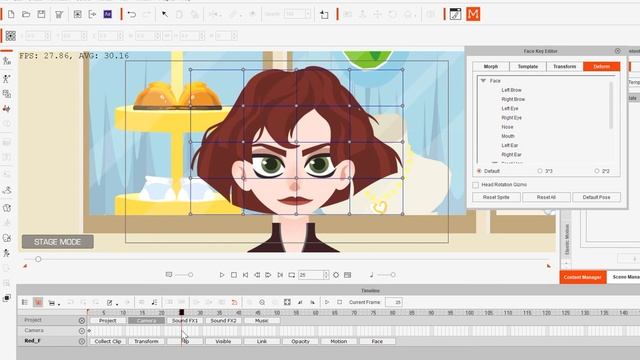Select the Deform tab
Screen dimensions: 640x360
click(x=602, y=67)
